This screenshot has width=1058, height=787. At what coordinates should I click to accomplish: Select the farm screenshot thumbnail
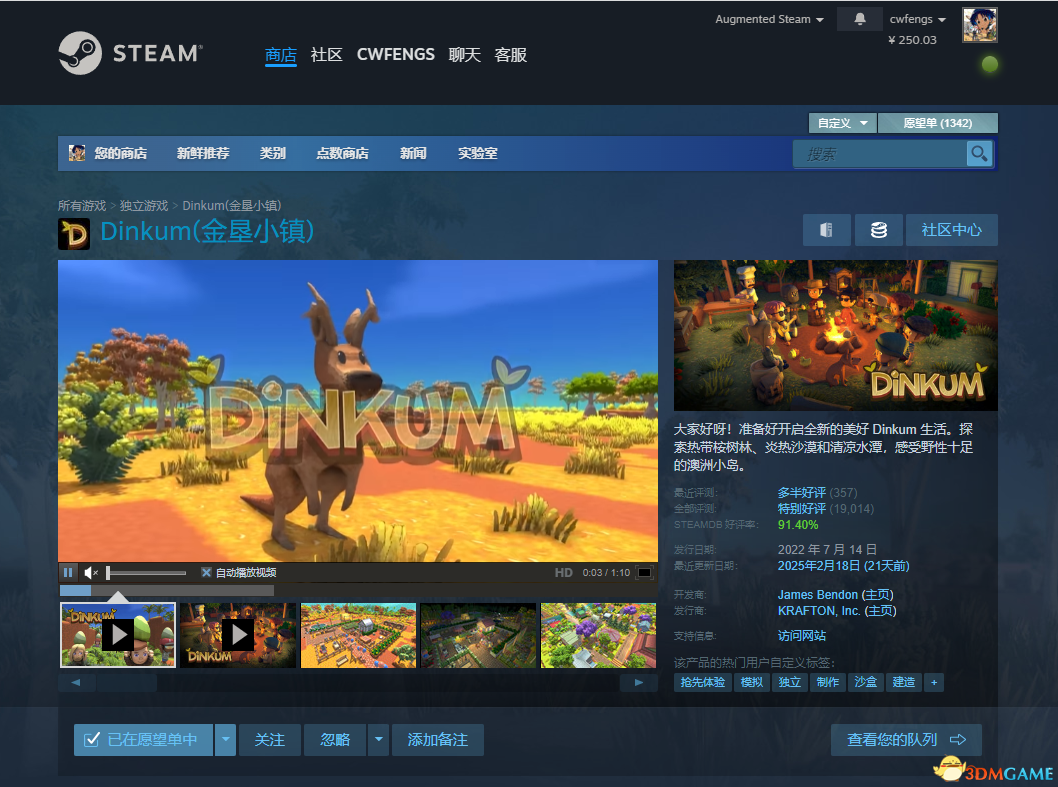click(x=358, y=635)
